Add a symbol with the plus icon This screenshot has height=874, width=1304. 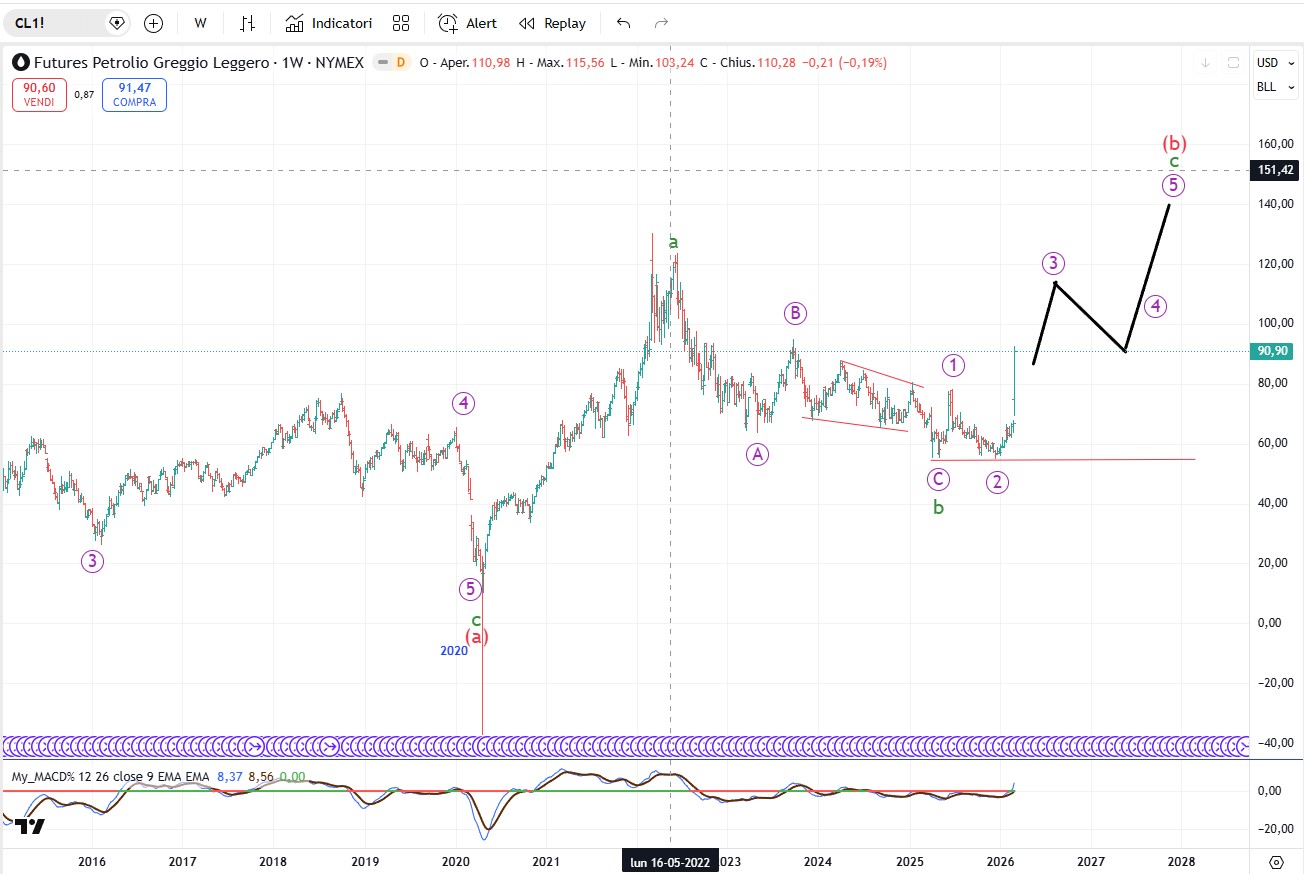click(153, 23)
